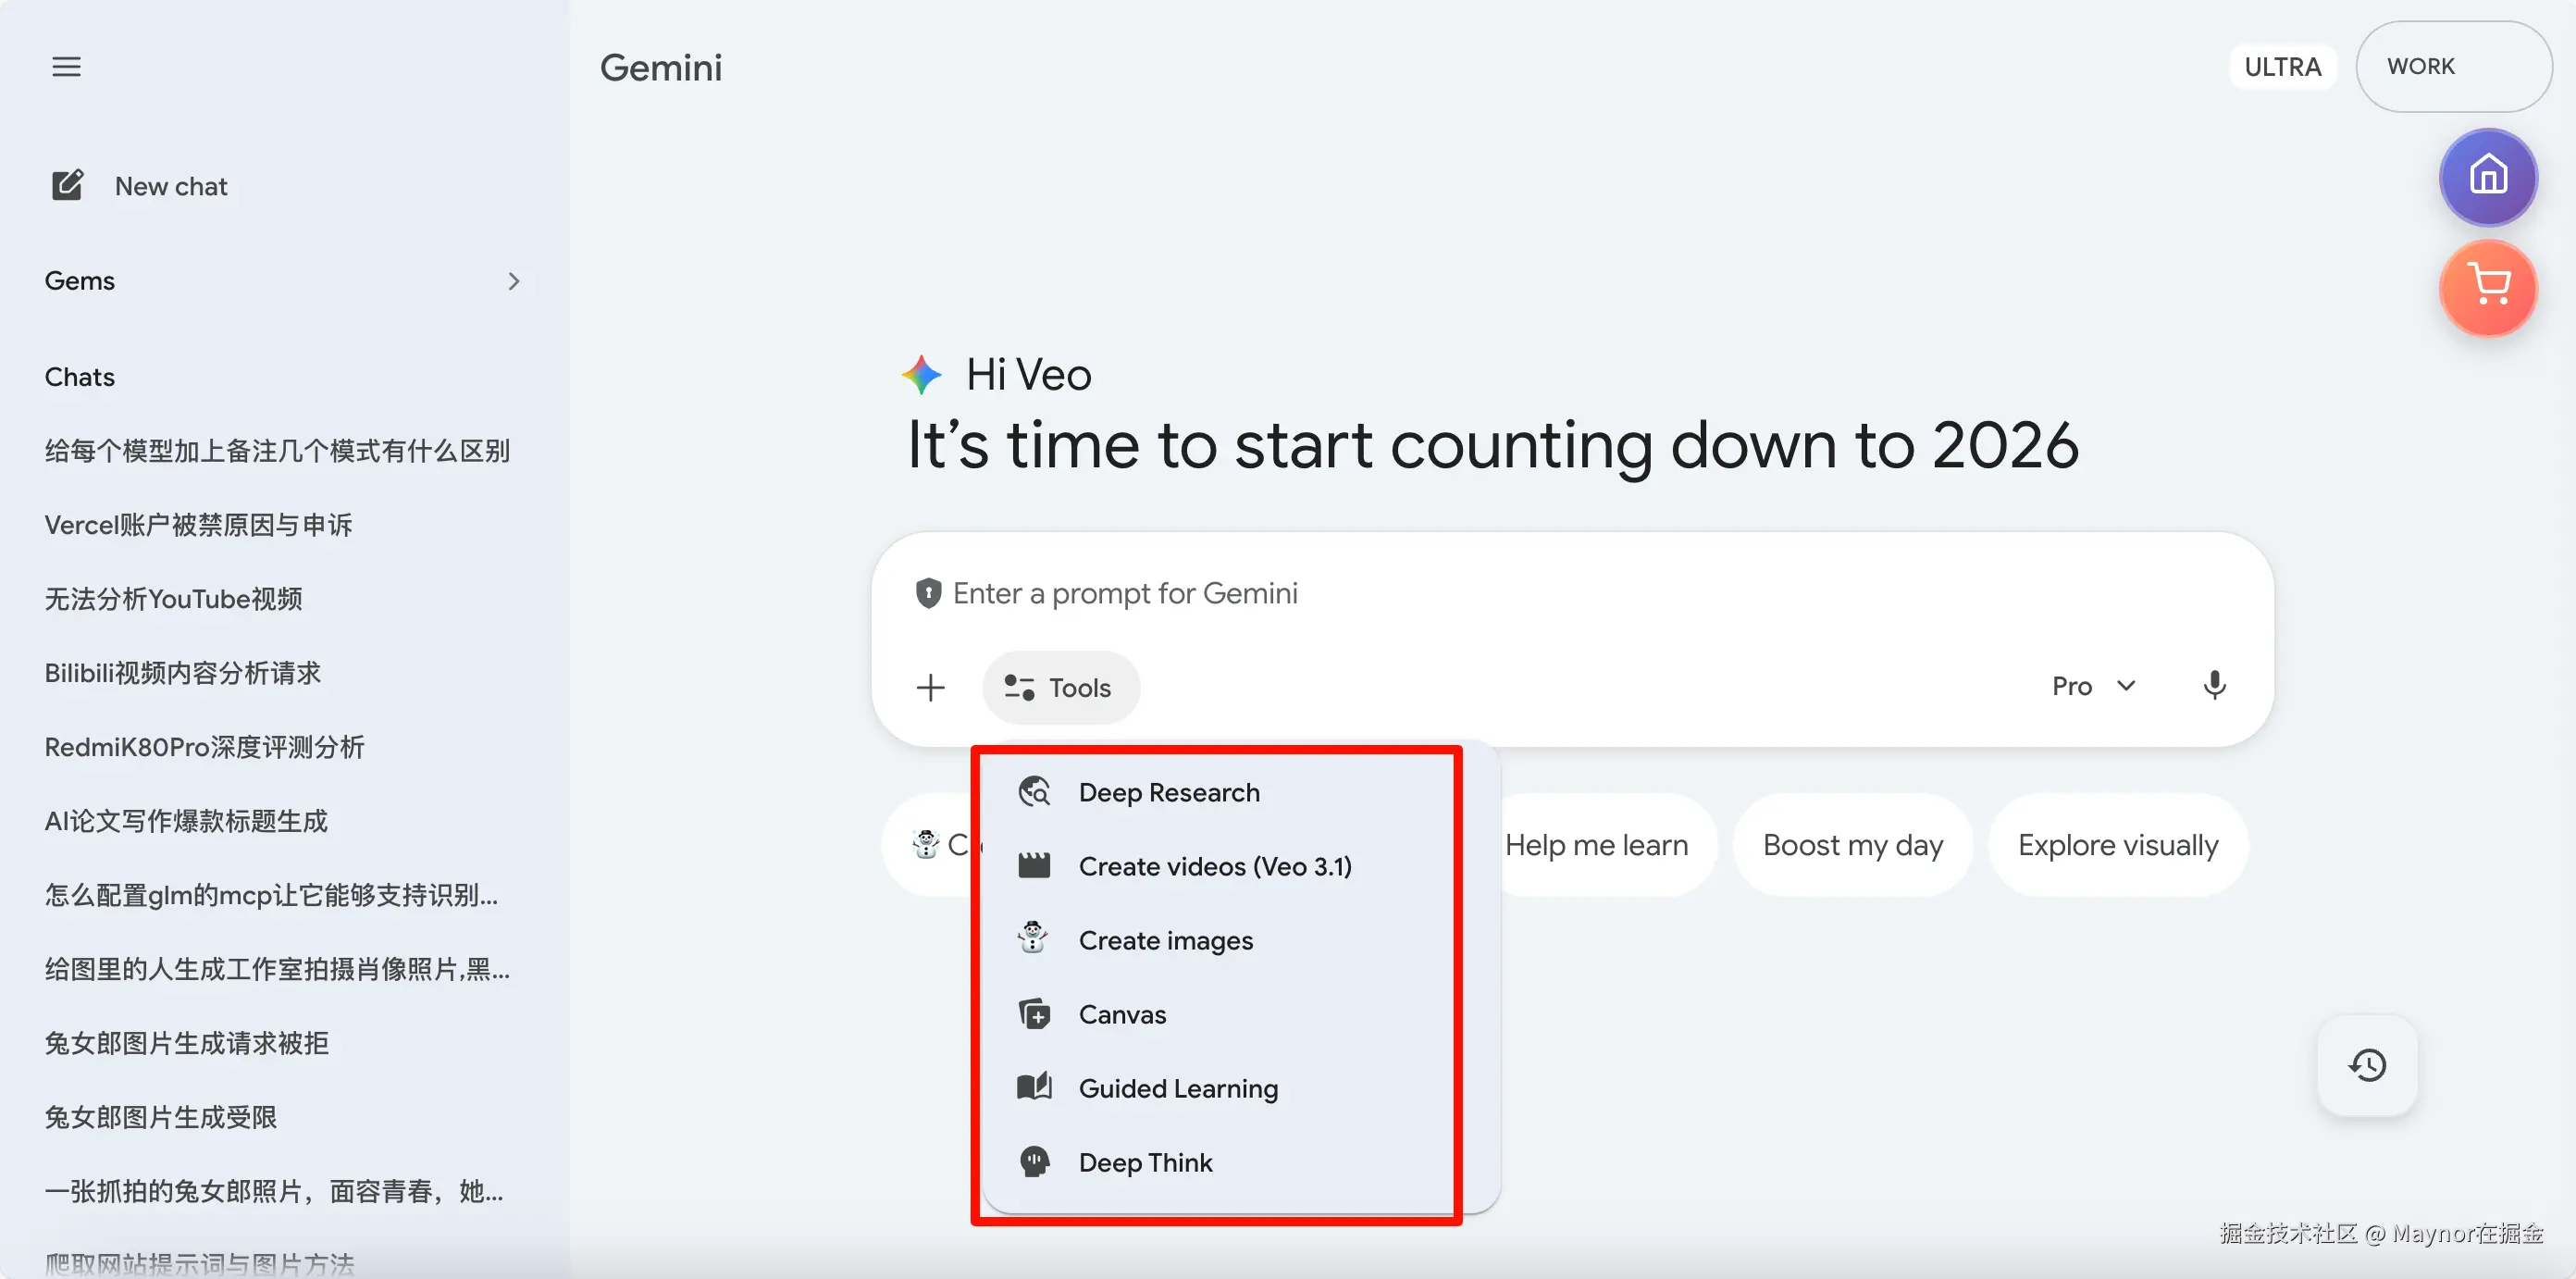The width and height of the screenshot is (2576, 1279).
Task: Click the purple home floating icon
Action: tap(2488, 177)
